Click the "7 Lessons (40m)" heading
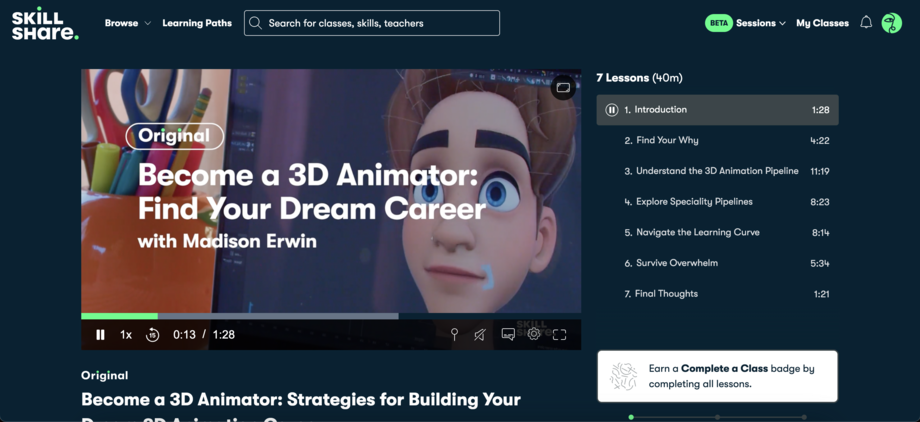This screenshot has height=422, width=920. (x=639, y=77)
